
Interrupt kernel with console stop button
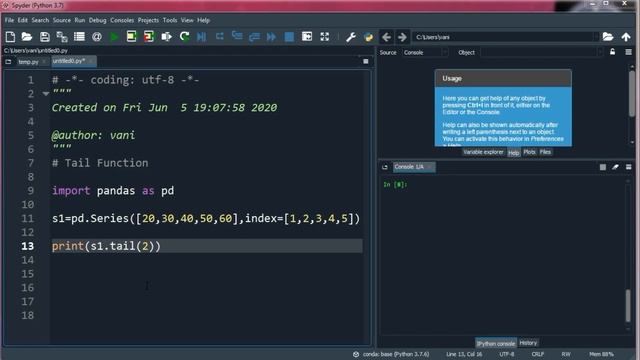[x=602, y=167]
